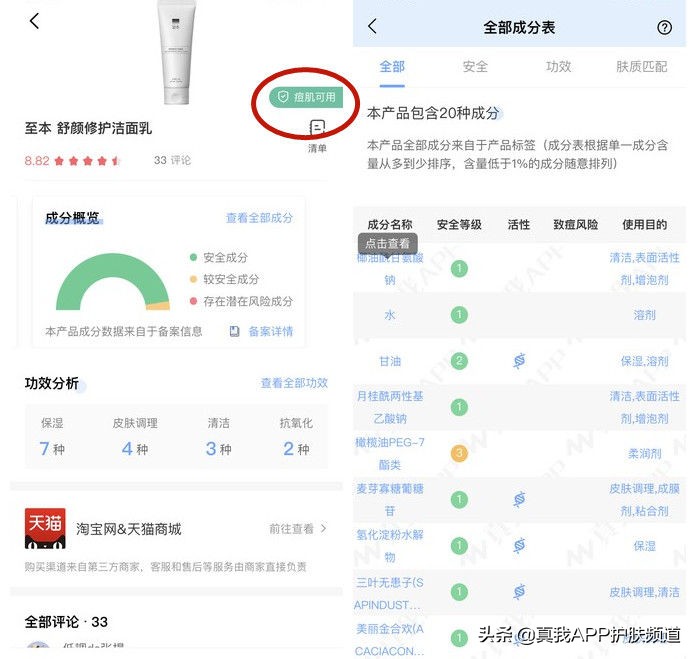Switch to the 全部 tab
The width and height of the screenshot is (696, 659).
pos(392,67)
